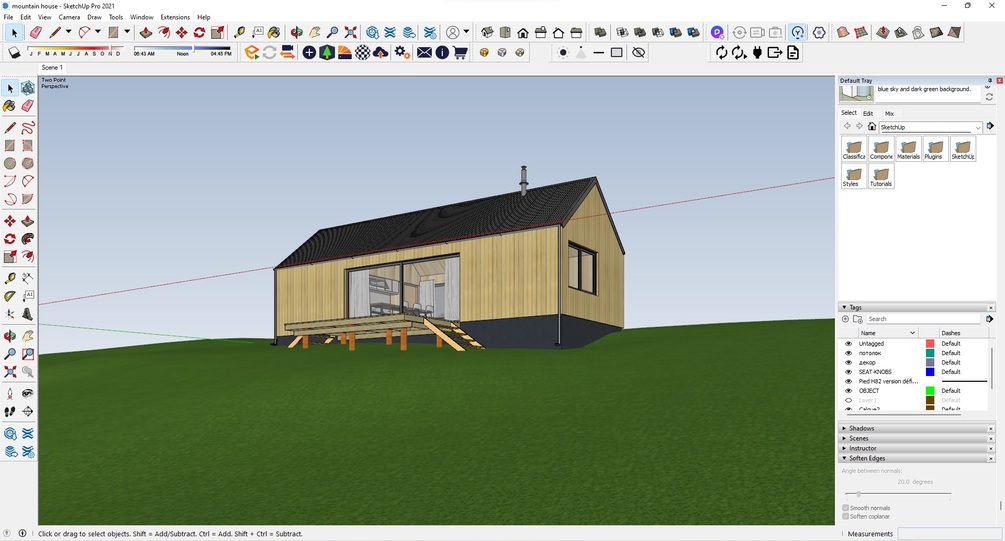Viewport: 1005px width, 541px height.
Task: Enable Smooth normals checkbox
Action: tap(845, 508)
